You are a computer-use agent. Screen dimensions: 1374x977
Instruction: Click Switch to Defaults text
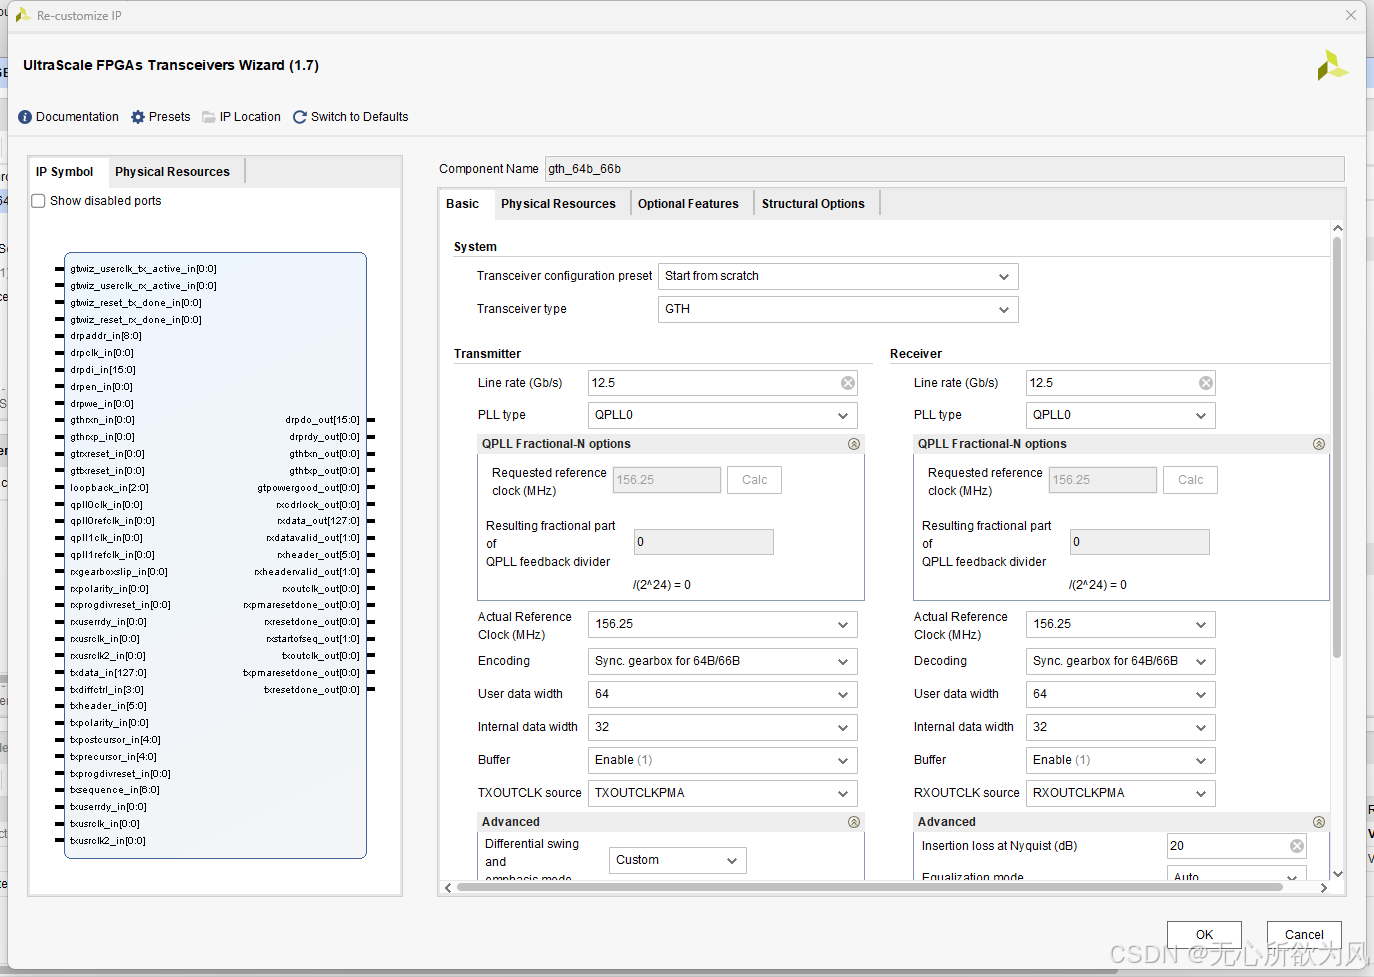tap(359, 117)
